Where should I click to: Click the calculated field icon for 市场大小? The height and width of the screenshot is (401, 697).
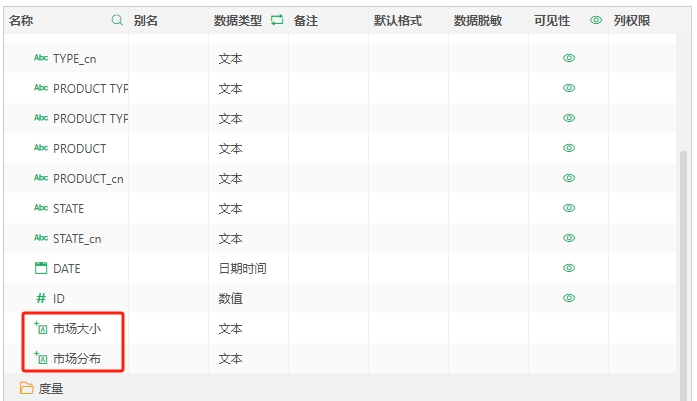tap(41, 328)
